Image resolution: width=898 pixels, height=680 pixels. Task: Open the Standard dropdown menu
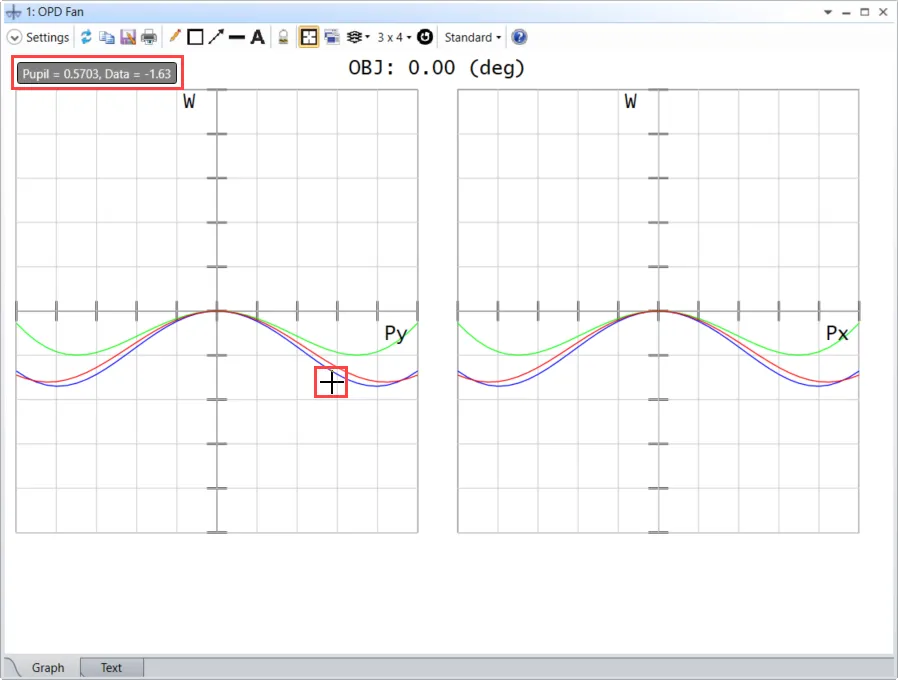tap(473, 37)
